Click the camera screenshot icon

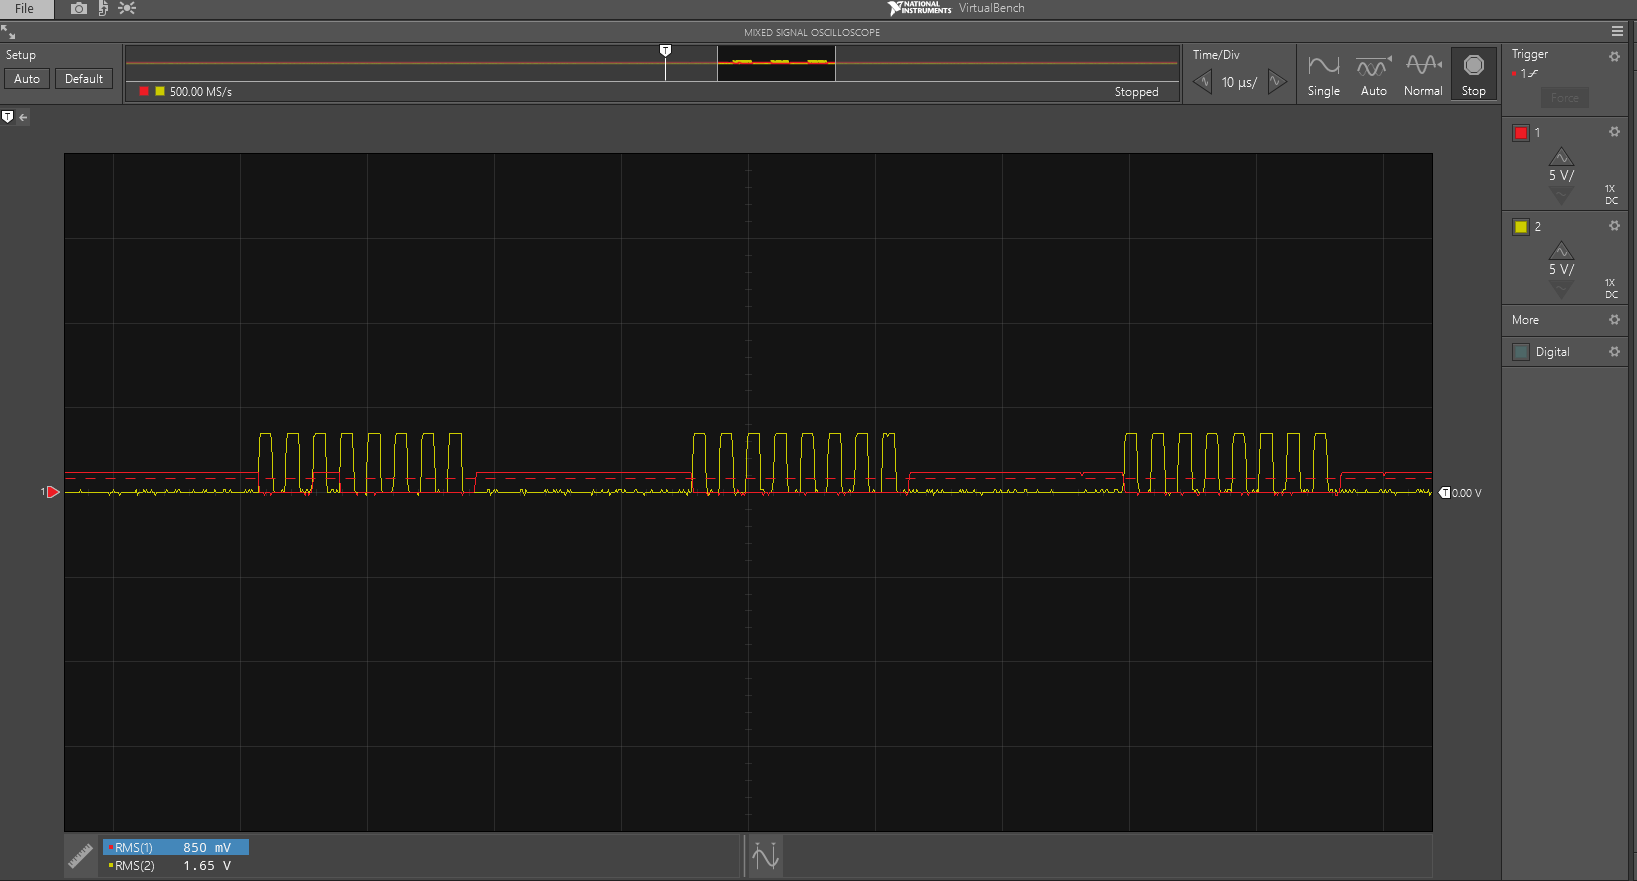(x=79, y=8)
